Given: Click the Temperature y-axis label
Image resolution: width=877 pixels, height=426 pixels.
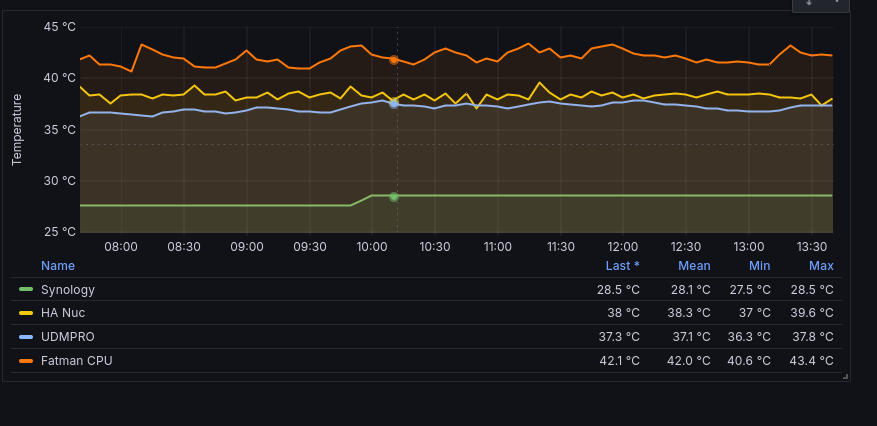Looking at the screenshot, I should (x=17, y=129).
